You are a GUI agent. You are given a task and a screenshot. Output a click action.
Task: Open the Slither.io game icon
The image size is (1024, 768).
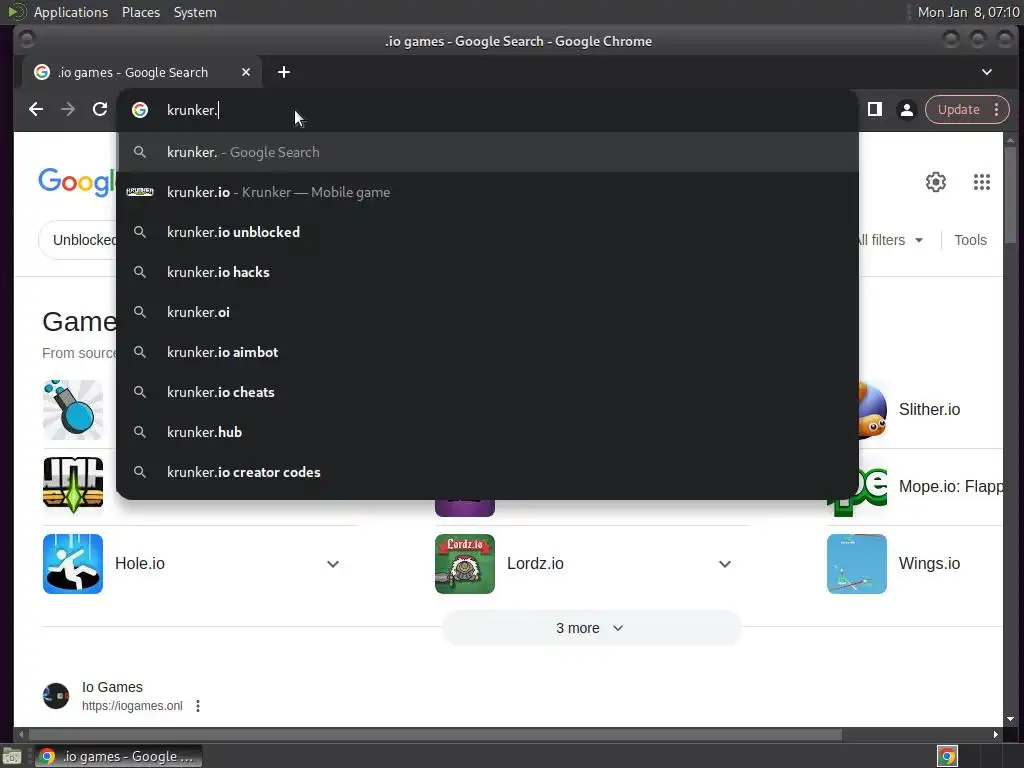872,409
